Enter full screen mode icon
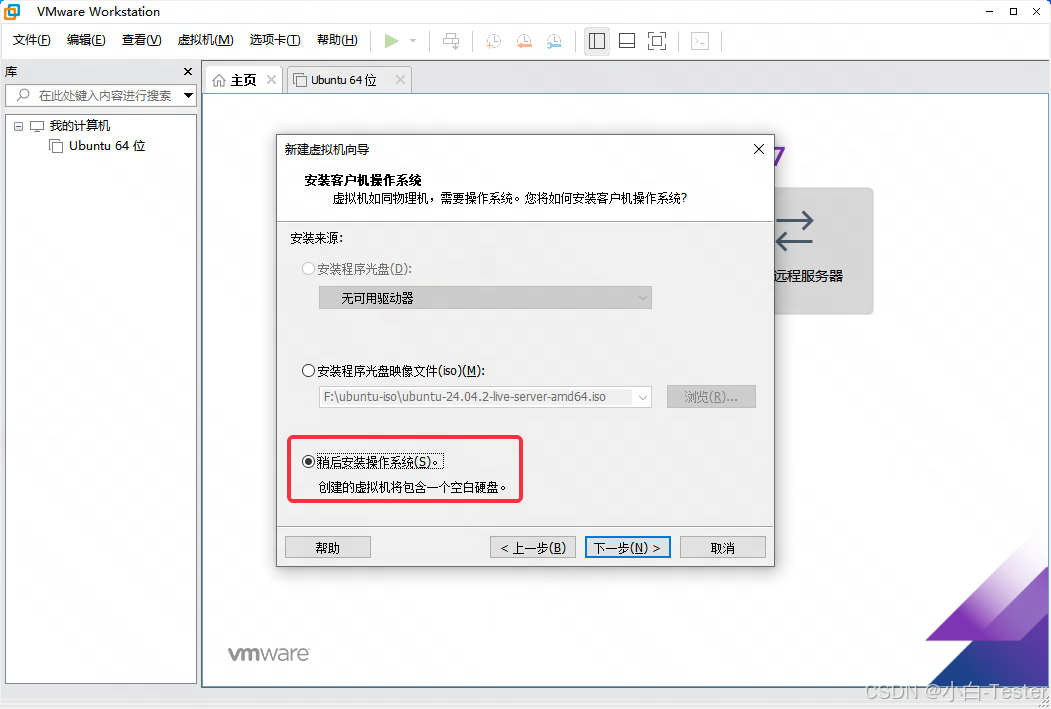Image resolution: width=1051 pixels, height=709 pixels. 657,41
